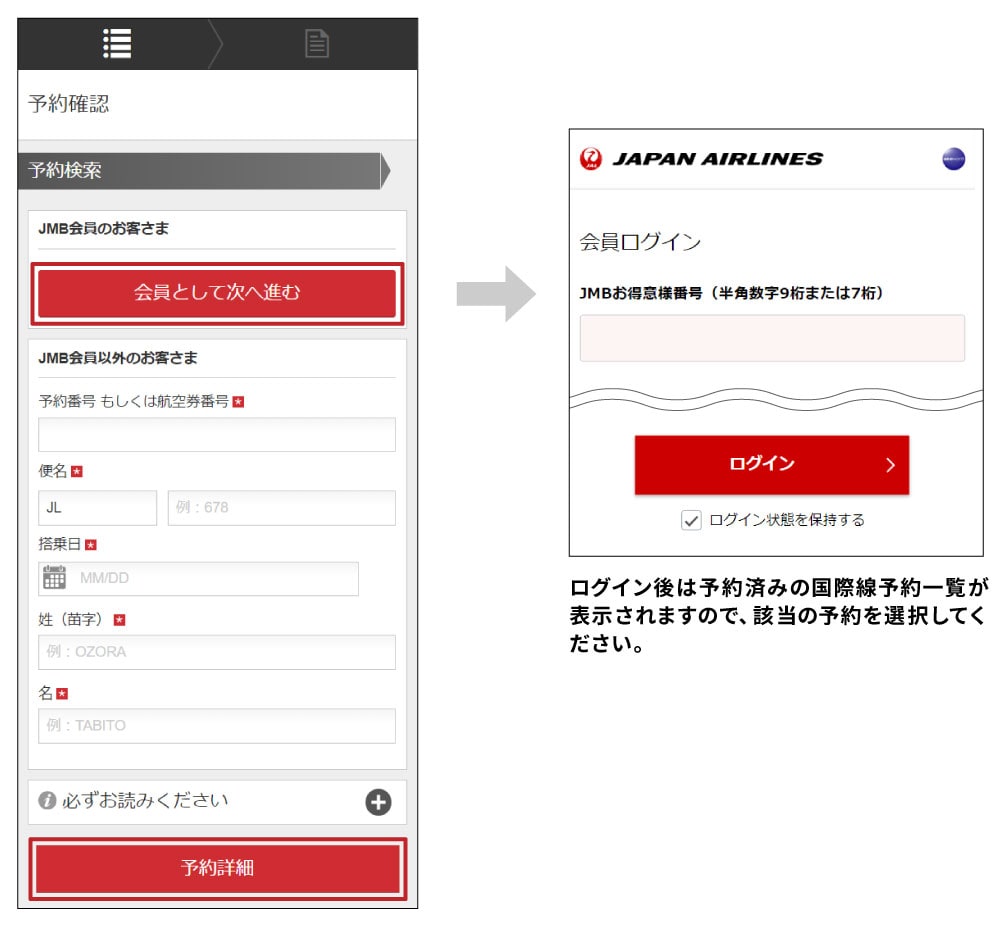Select the 予約検索 section header tab
This screenshot has height=930, width=1000.
200,171
